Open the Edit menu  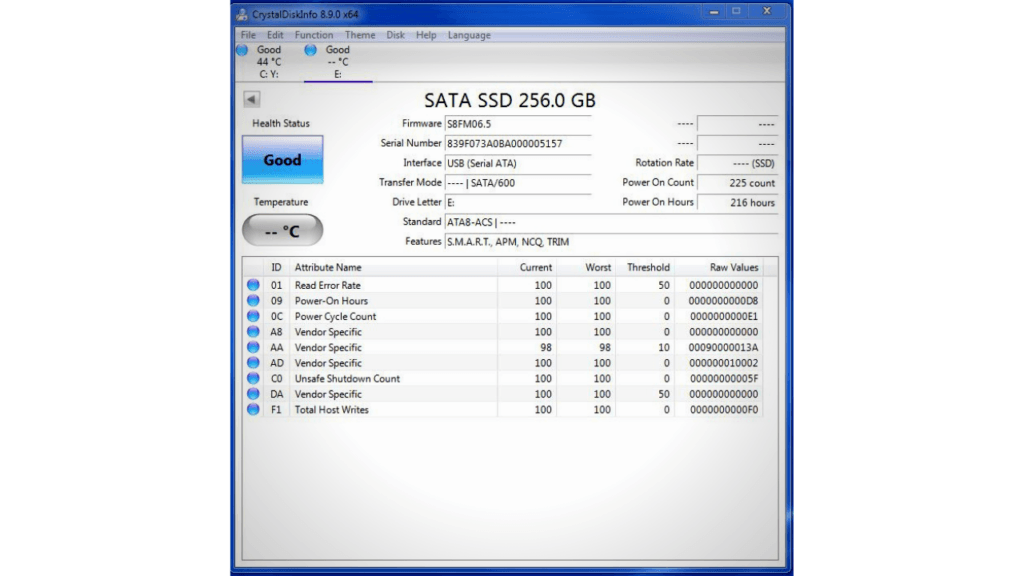click(x=275, y=35)
